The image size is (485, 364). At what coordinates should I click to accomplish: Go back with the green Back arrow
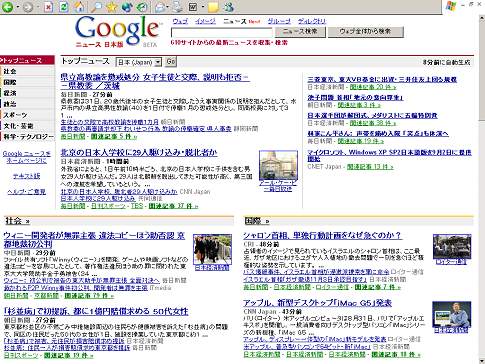click(x=7, y=7)
